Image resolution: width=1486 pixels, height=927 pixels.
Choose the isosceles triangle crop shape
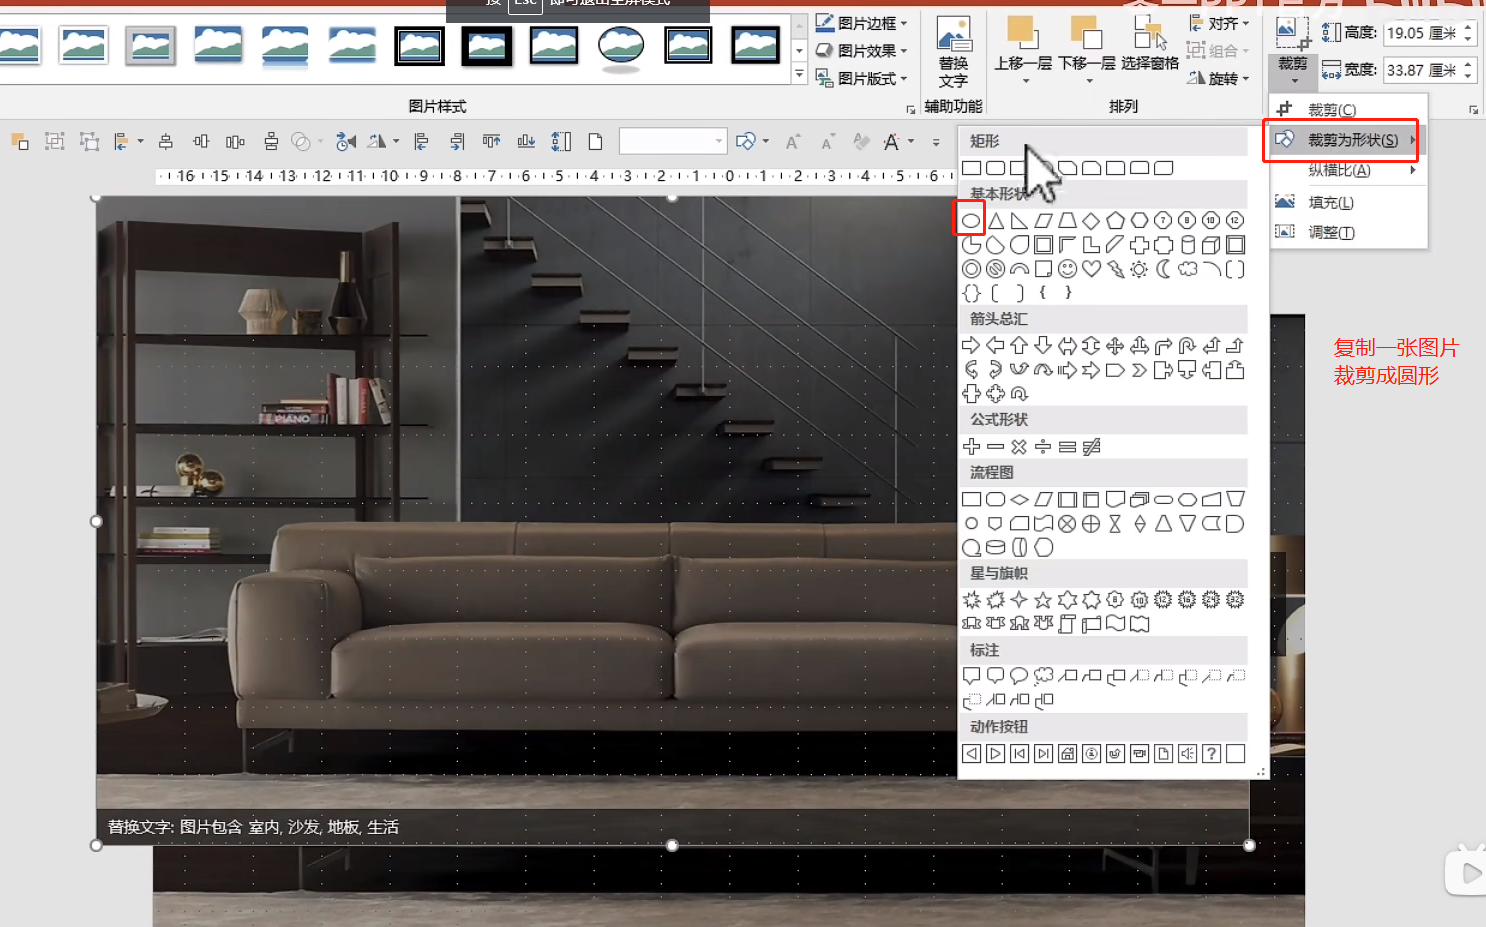(x=995, y=220)
